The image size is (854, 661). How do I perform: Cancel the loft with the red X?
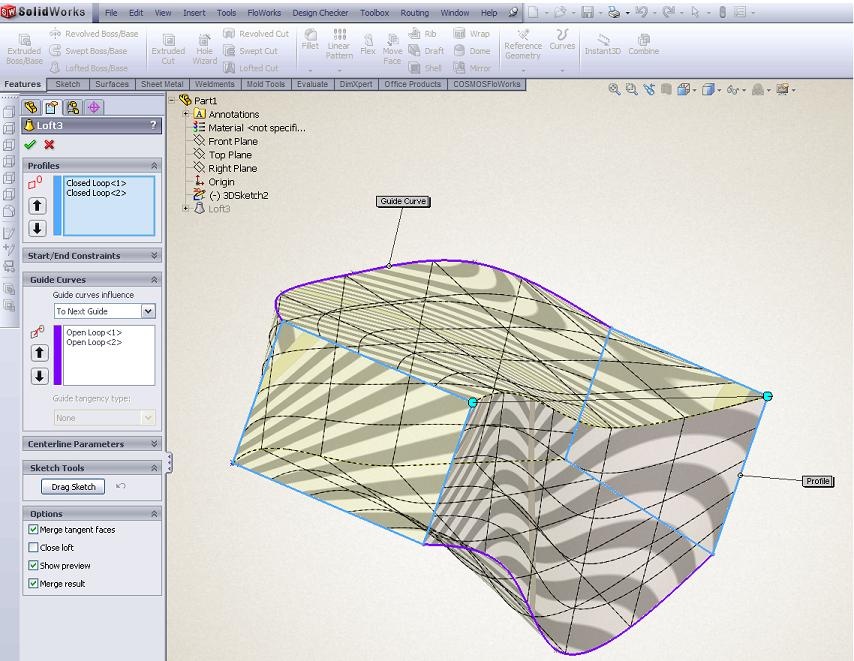click(x=49, y=145)
